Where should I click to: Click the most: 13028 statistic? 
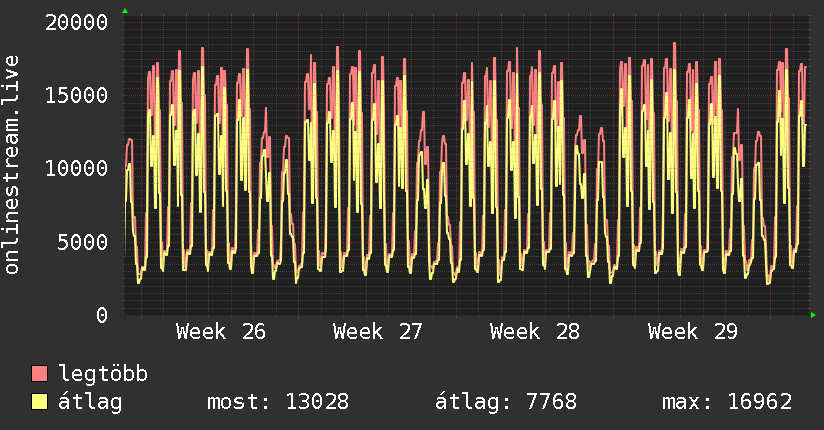[x=278, y=402]
